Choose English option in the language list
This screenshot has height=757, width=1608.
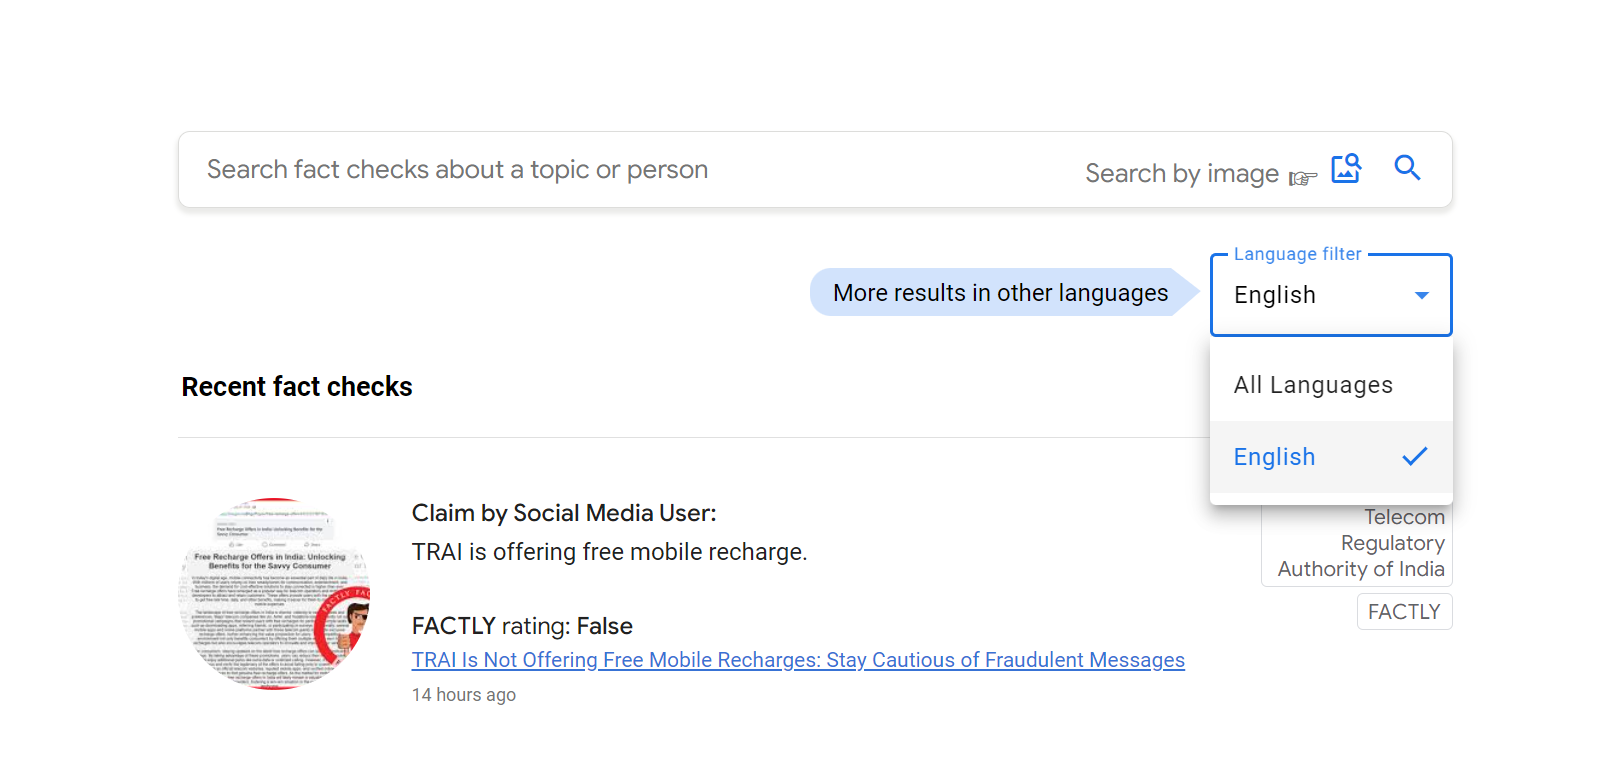coord(1275,457)
